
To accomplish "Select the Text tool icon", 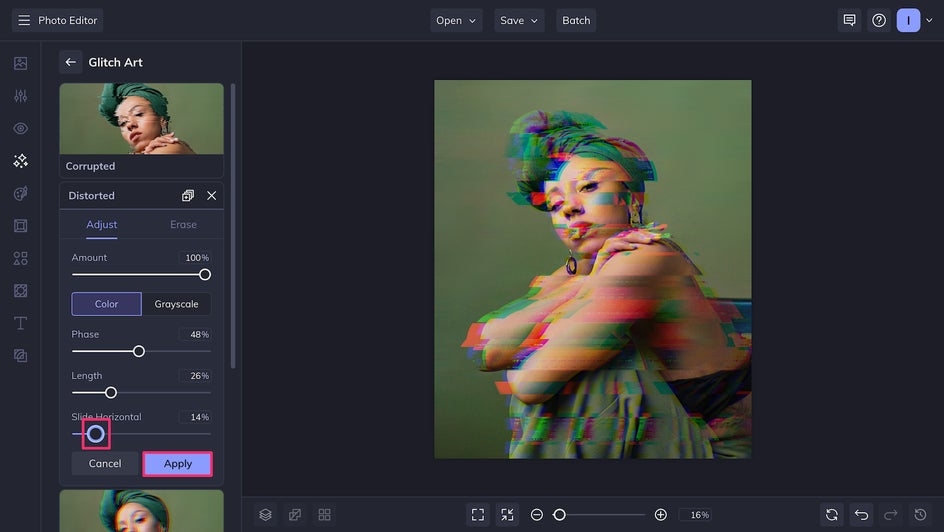I will [20, 323].
